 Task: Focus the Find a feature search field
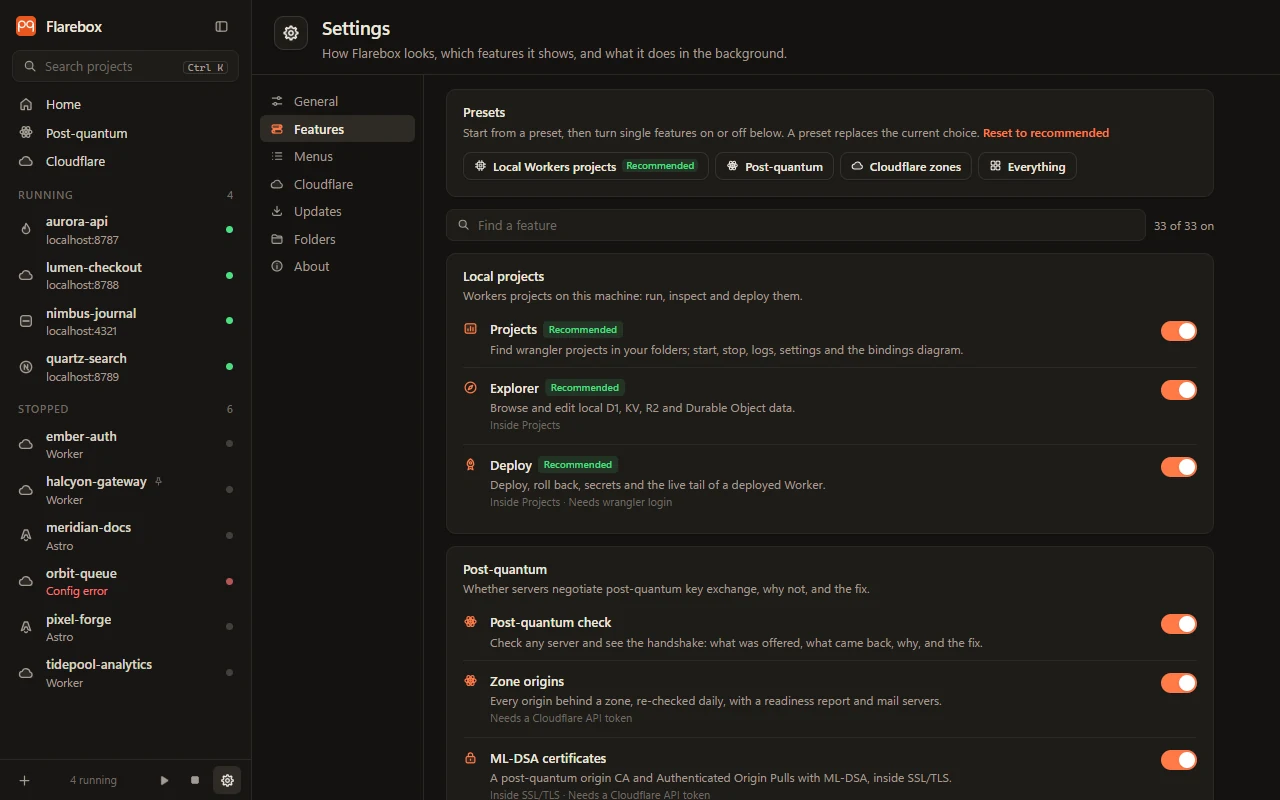point(796,225)
